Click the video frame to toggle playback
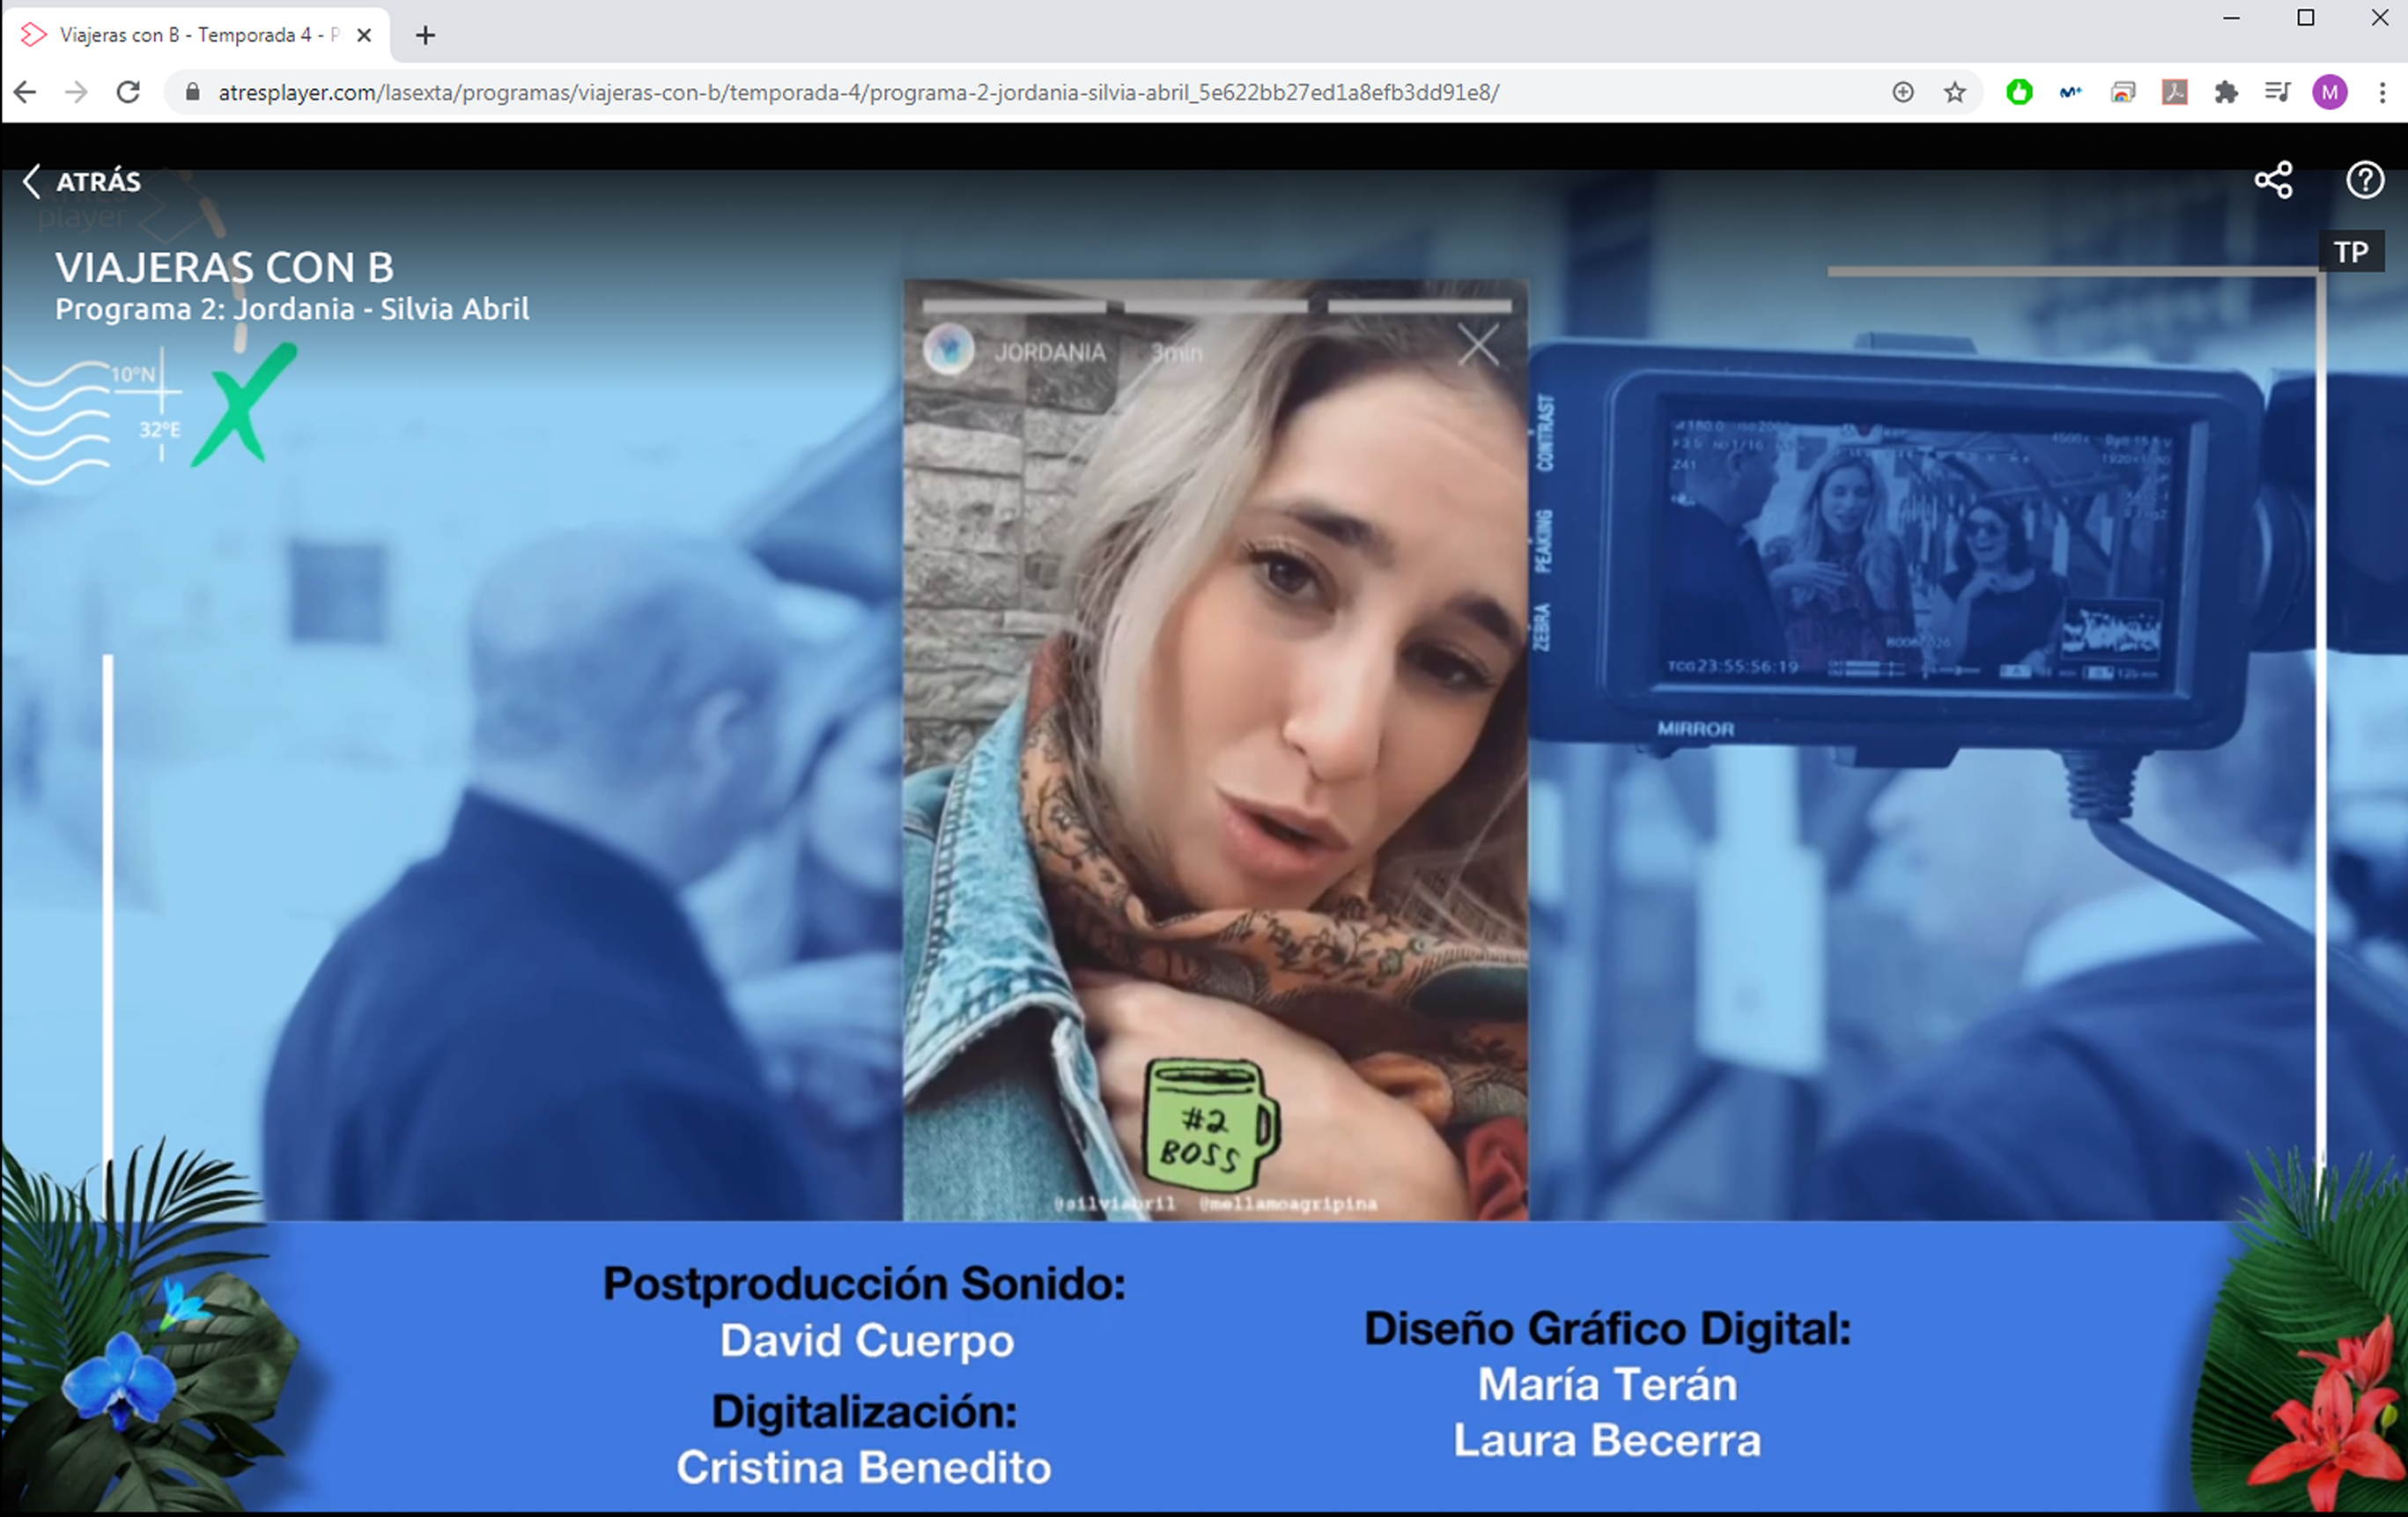This screenshot has width=2408, height=1517. 1200,700
